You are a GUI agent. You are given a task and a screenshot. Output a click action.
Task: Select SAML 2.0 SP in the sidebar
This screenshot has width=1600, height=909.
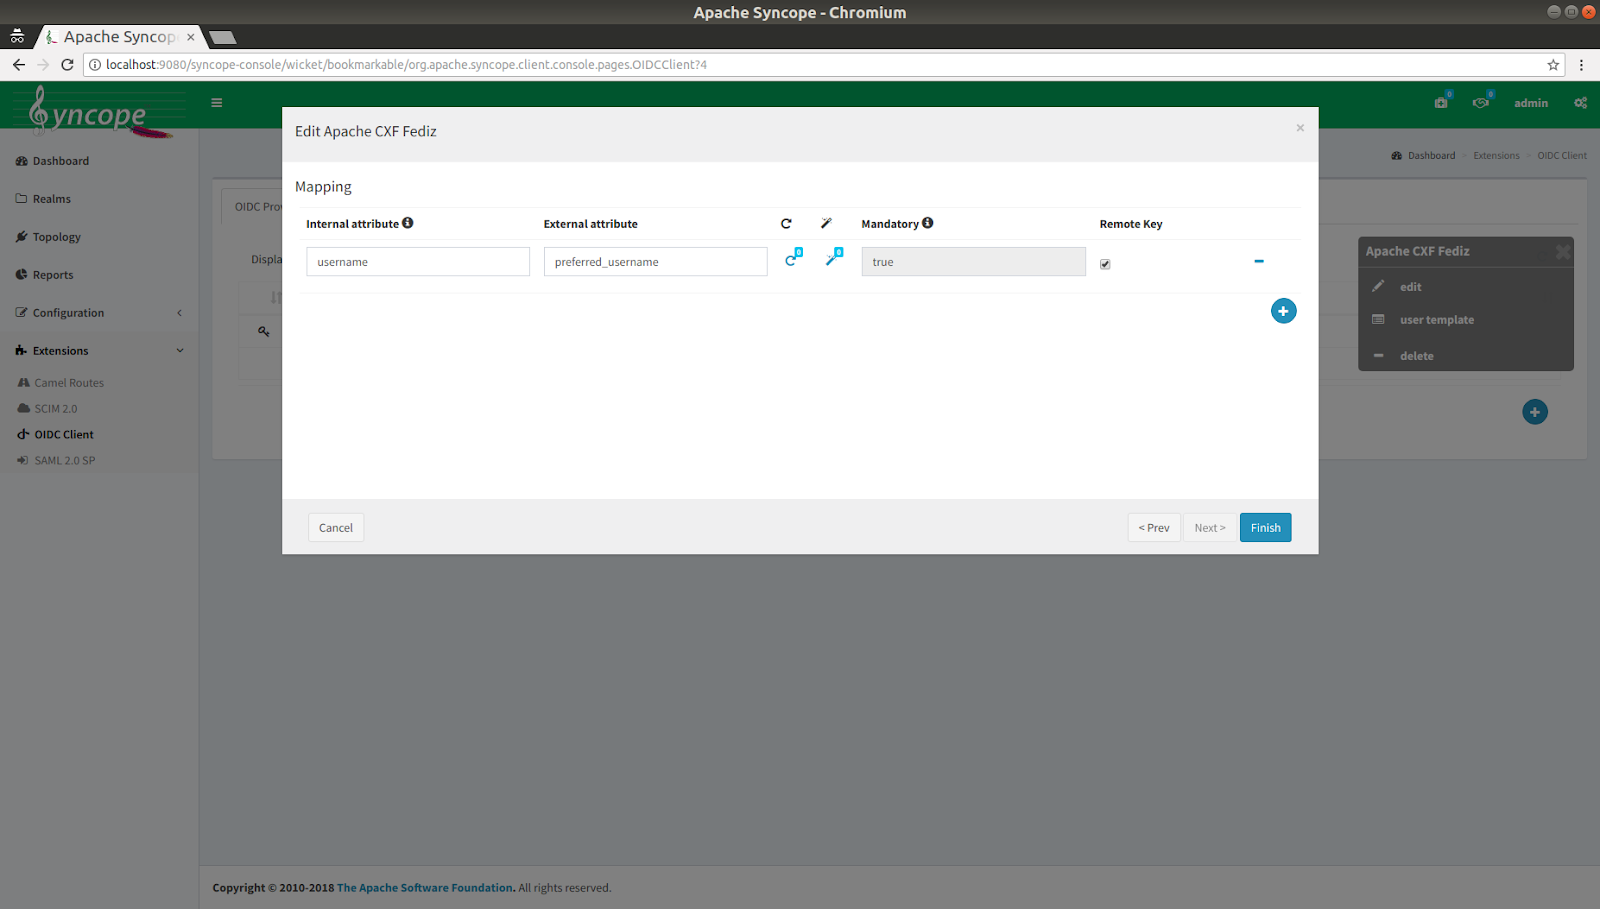[65, 460]
